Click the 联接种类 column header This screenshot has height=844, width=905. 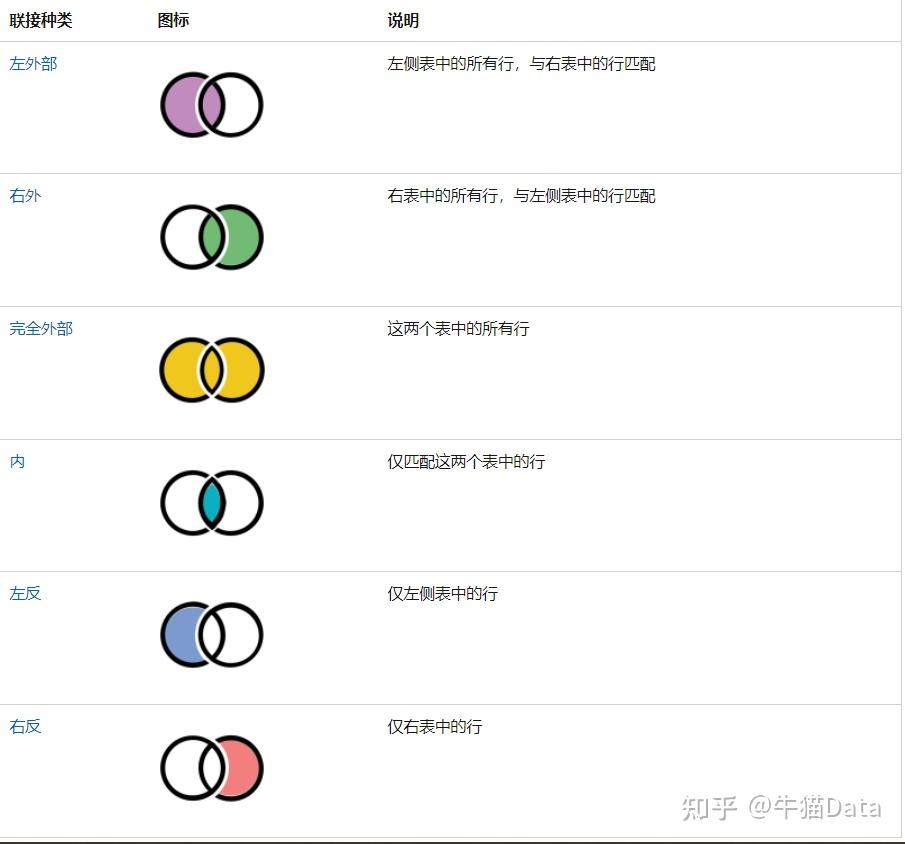pyautogui.click(x=41, y=20)
